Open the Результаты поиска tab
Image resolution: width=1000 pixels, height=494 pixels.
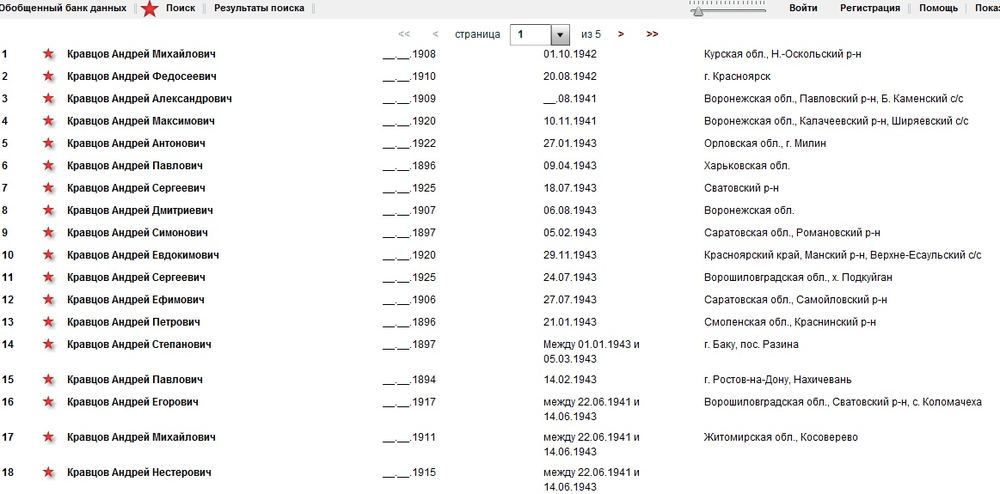[x=259, y=8]
